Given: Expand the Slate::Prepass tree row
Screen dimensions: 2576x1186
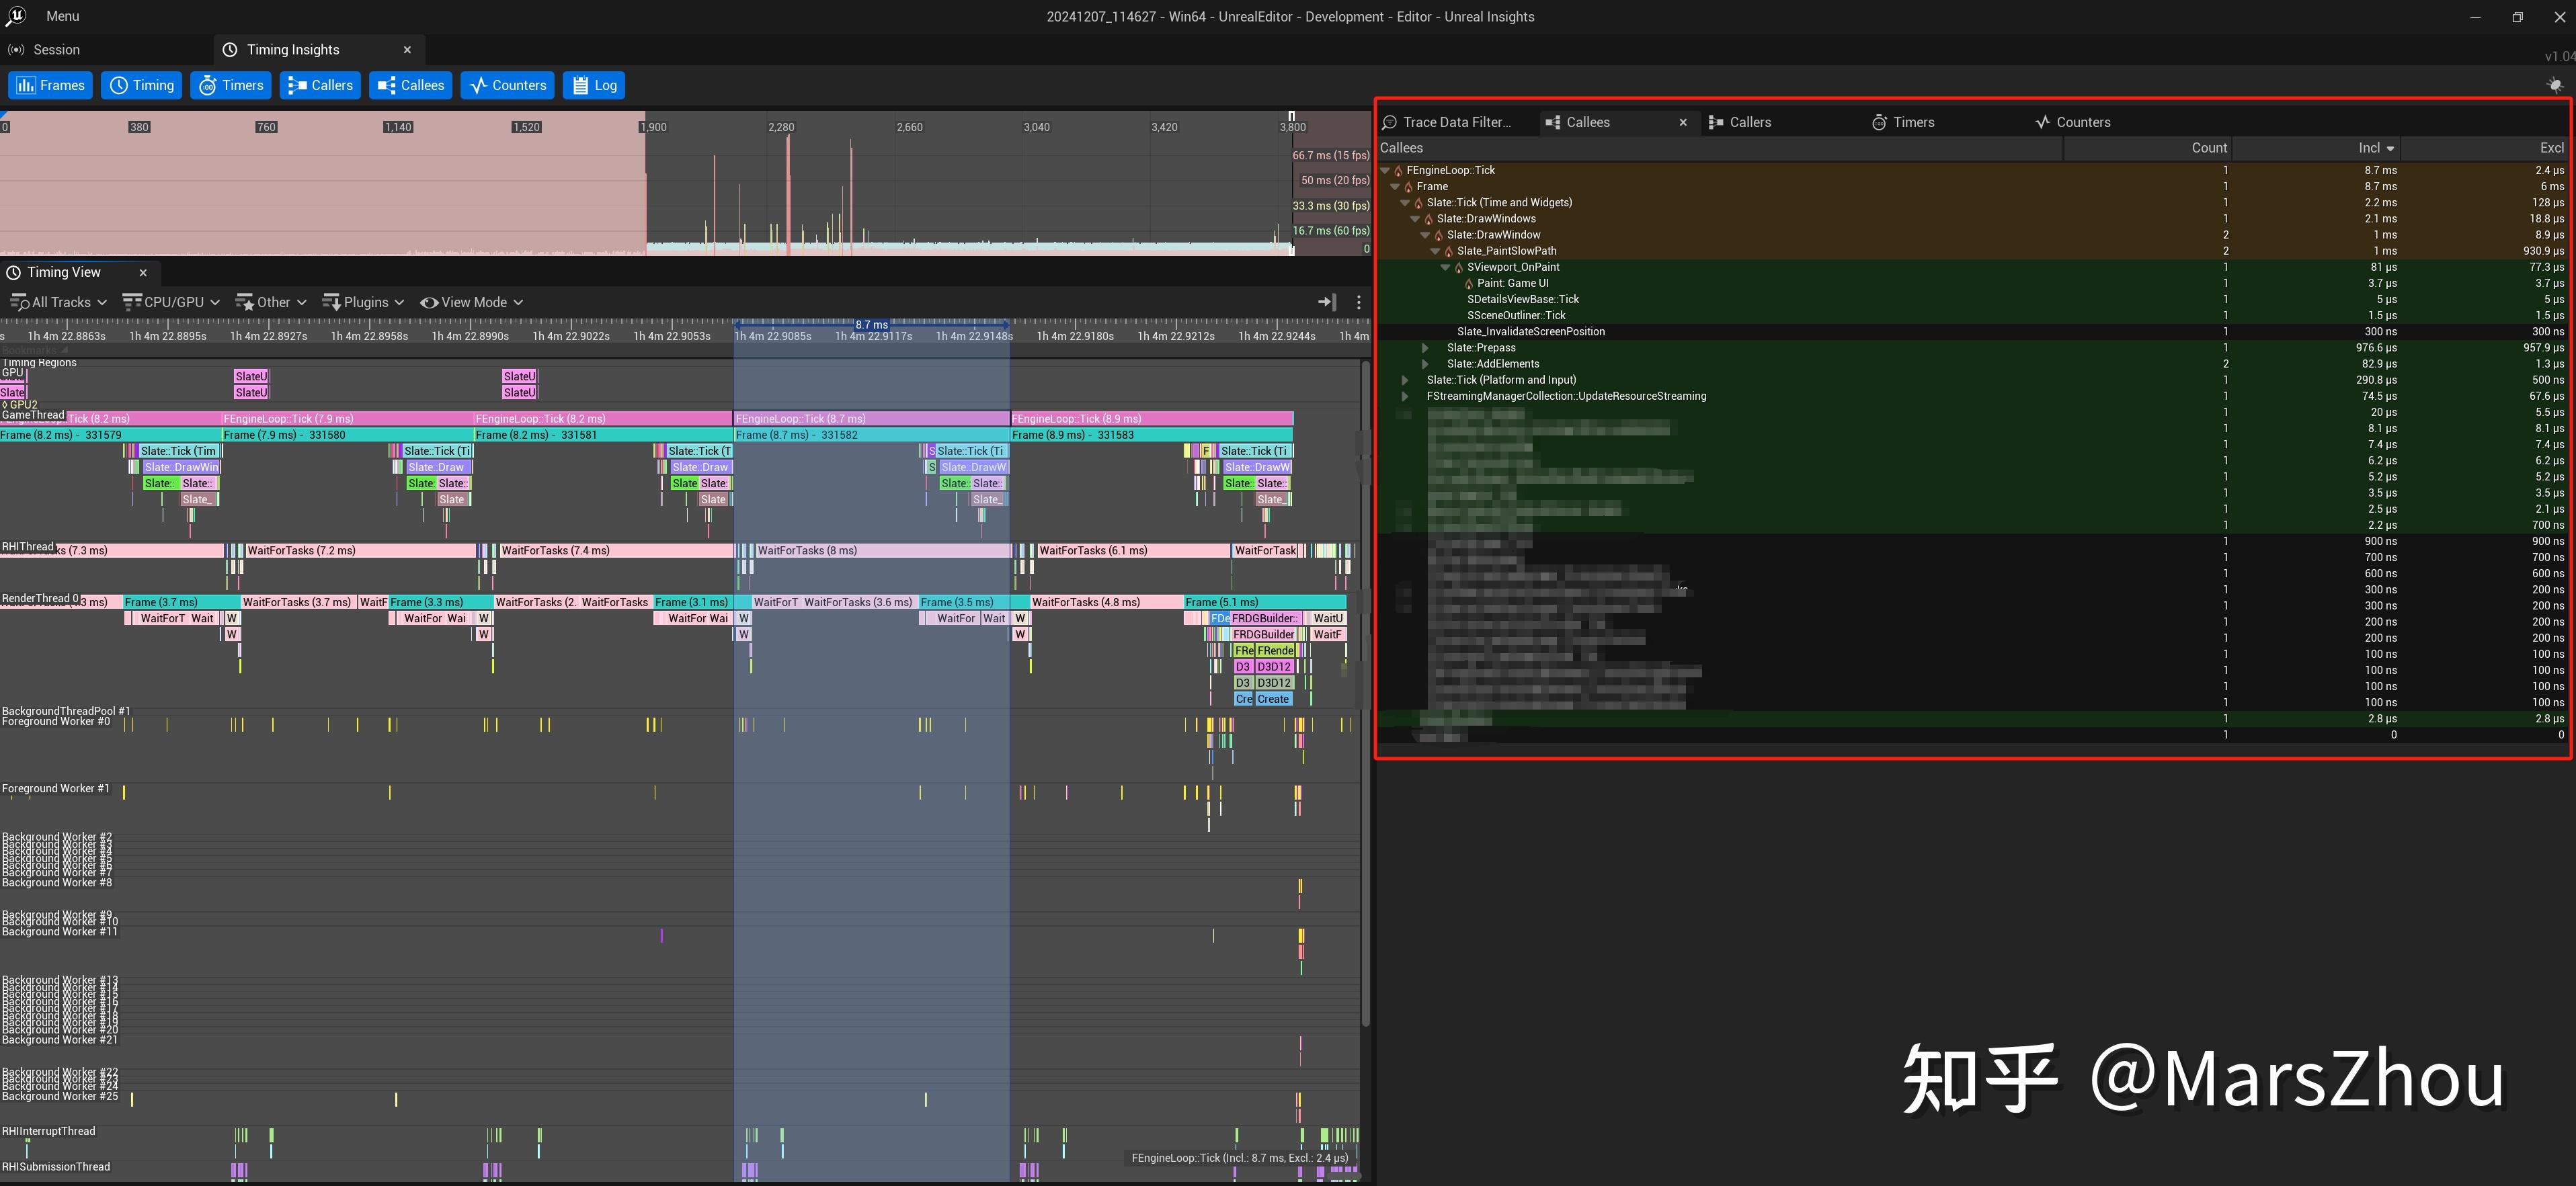Looking at the screenshot, I should [1425, 348].
